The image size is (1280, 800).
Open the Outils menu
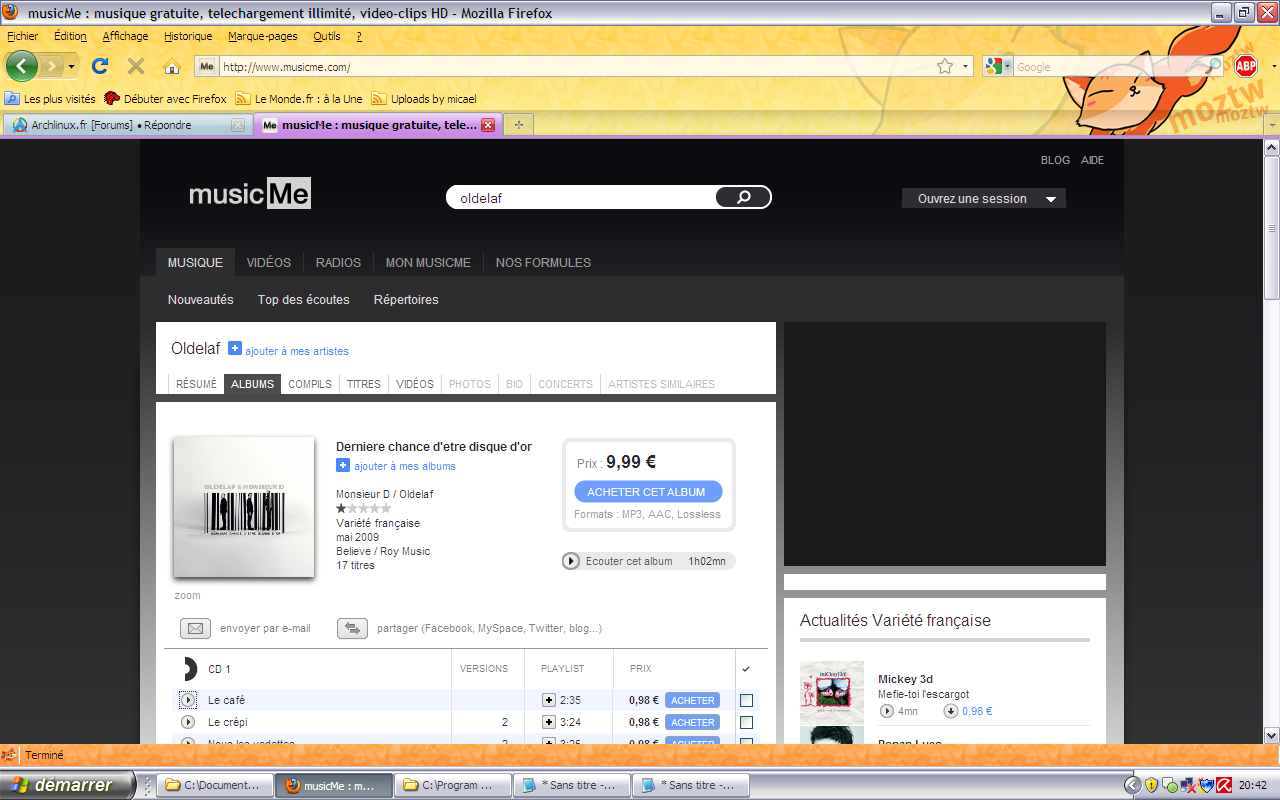(x=326, y=36)
